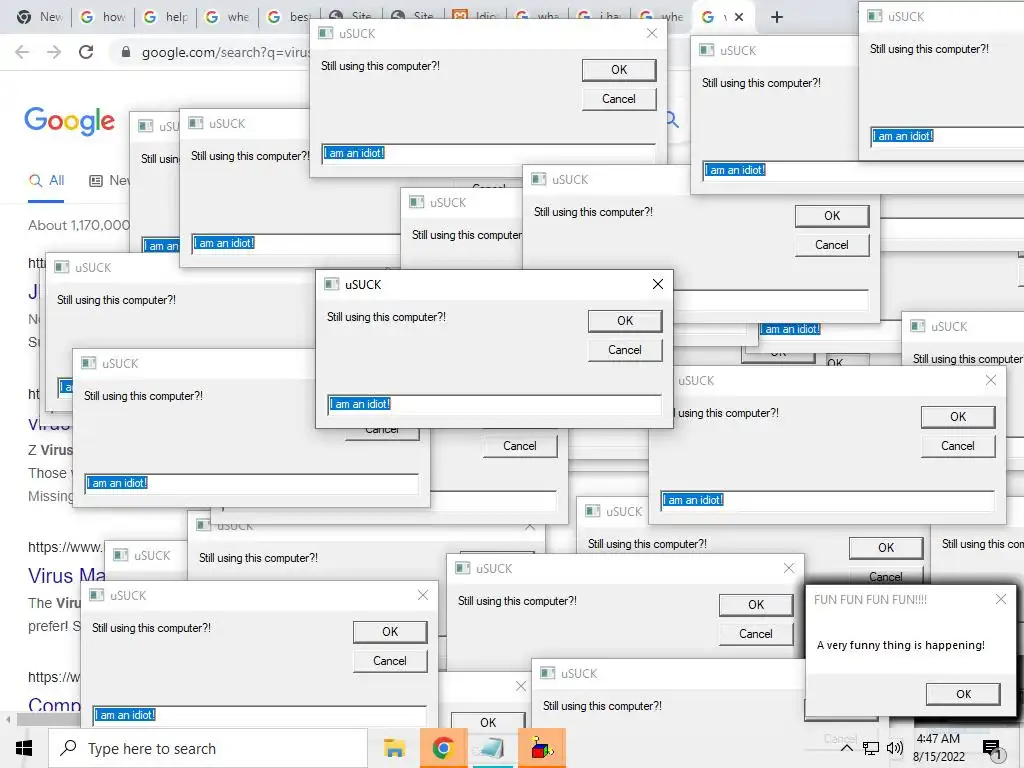Screen dimensions: 1024x768
Task: Reload the Google search page
Action: (x=86, y=52)
